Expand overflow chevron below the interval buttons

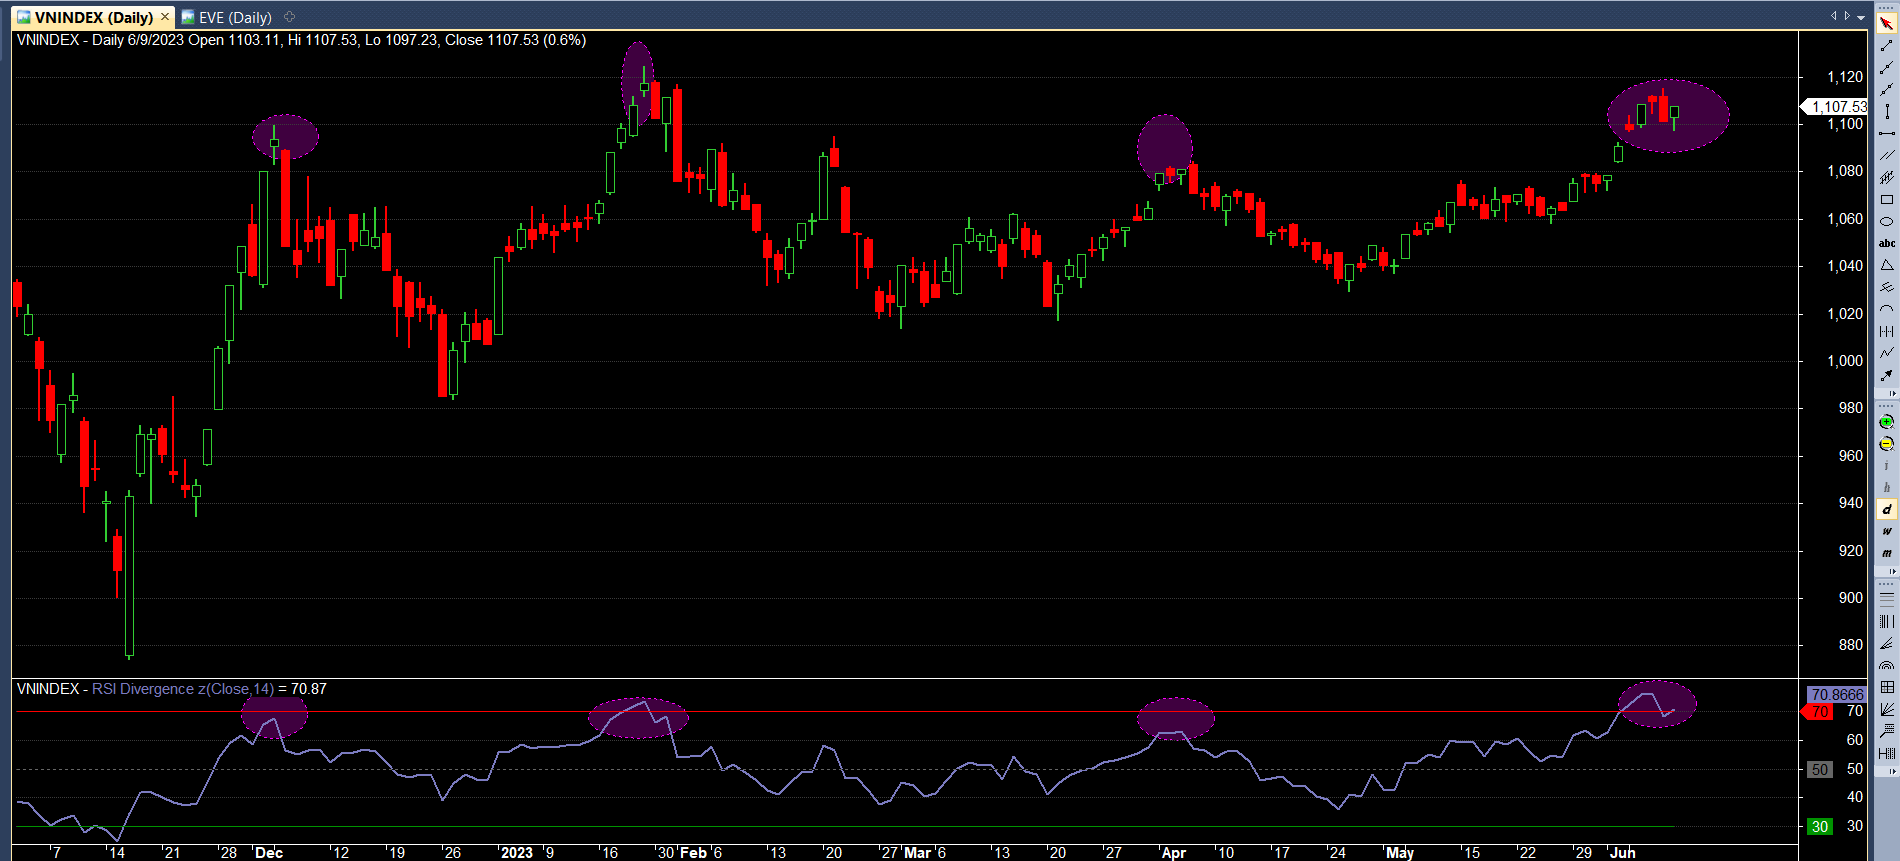point(1892,572)
